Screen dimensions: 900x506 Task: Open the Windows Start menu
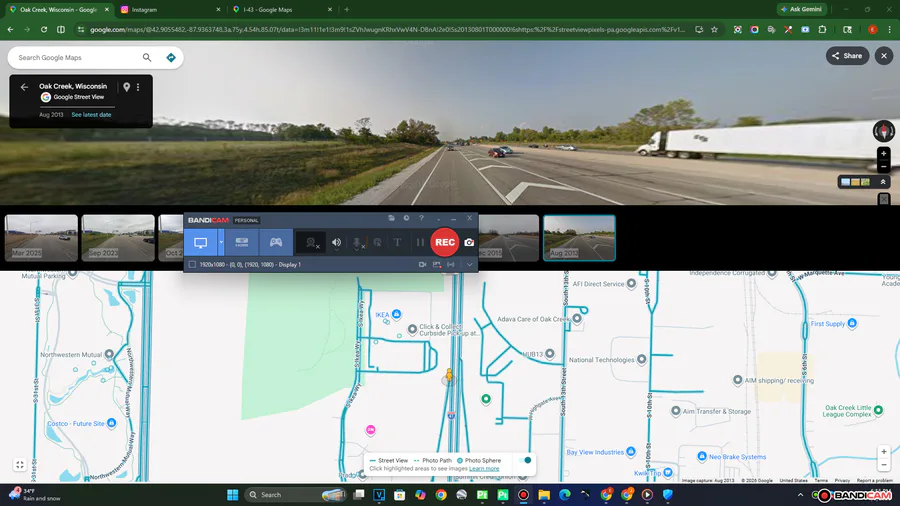coord(232,495)
